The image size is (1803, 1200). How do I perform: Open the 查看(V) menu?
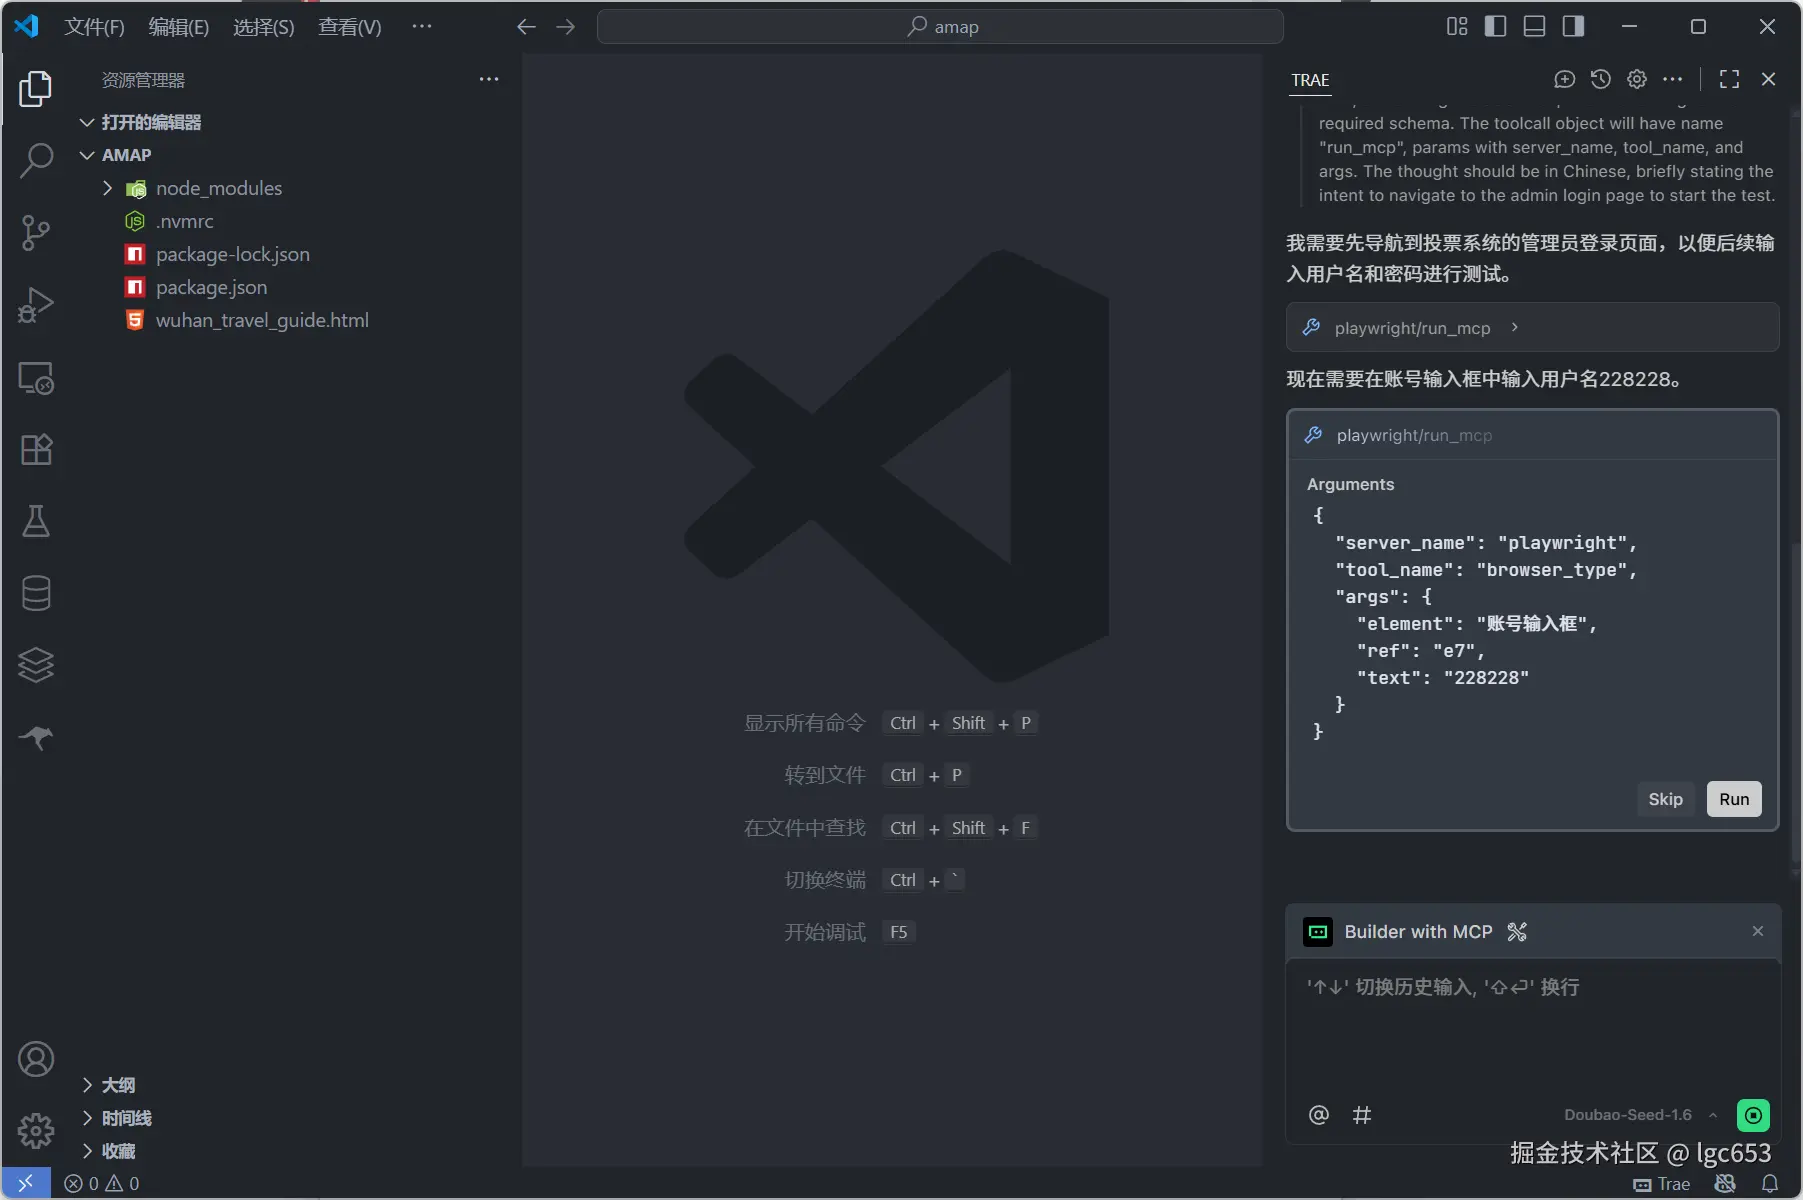(350, 27)
